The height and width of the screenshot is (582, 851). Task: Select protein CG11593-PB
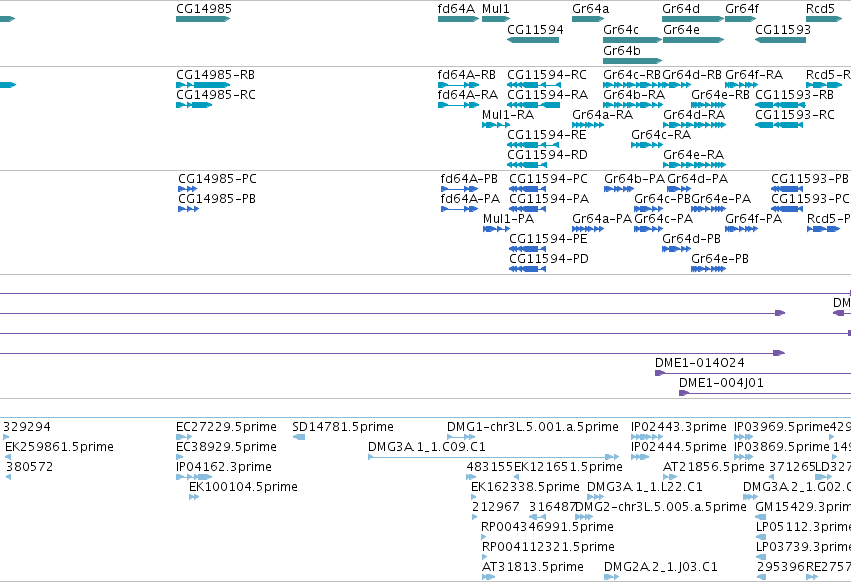(787, 189)
